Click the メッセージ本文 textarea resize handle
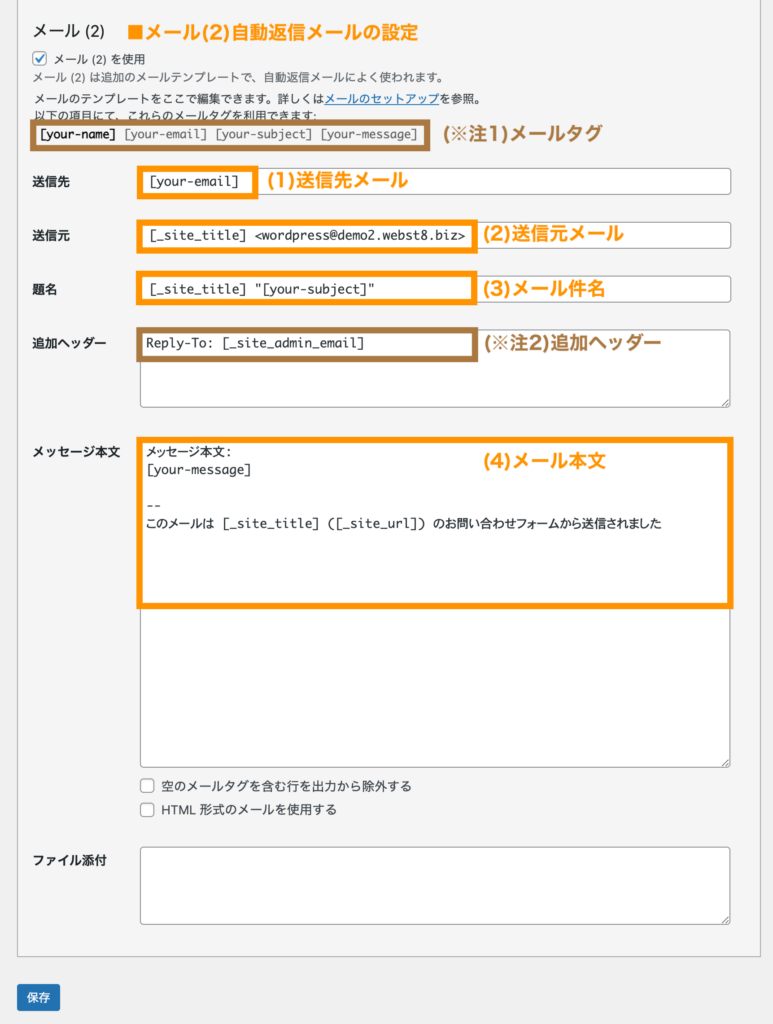The height and width of the screenshot is (1024, 773). click(x=724, y=761)
